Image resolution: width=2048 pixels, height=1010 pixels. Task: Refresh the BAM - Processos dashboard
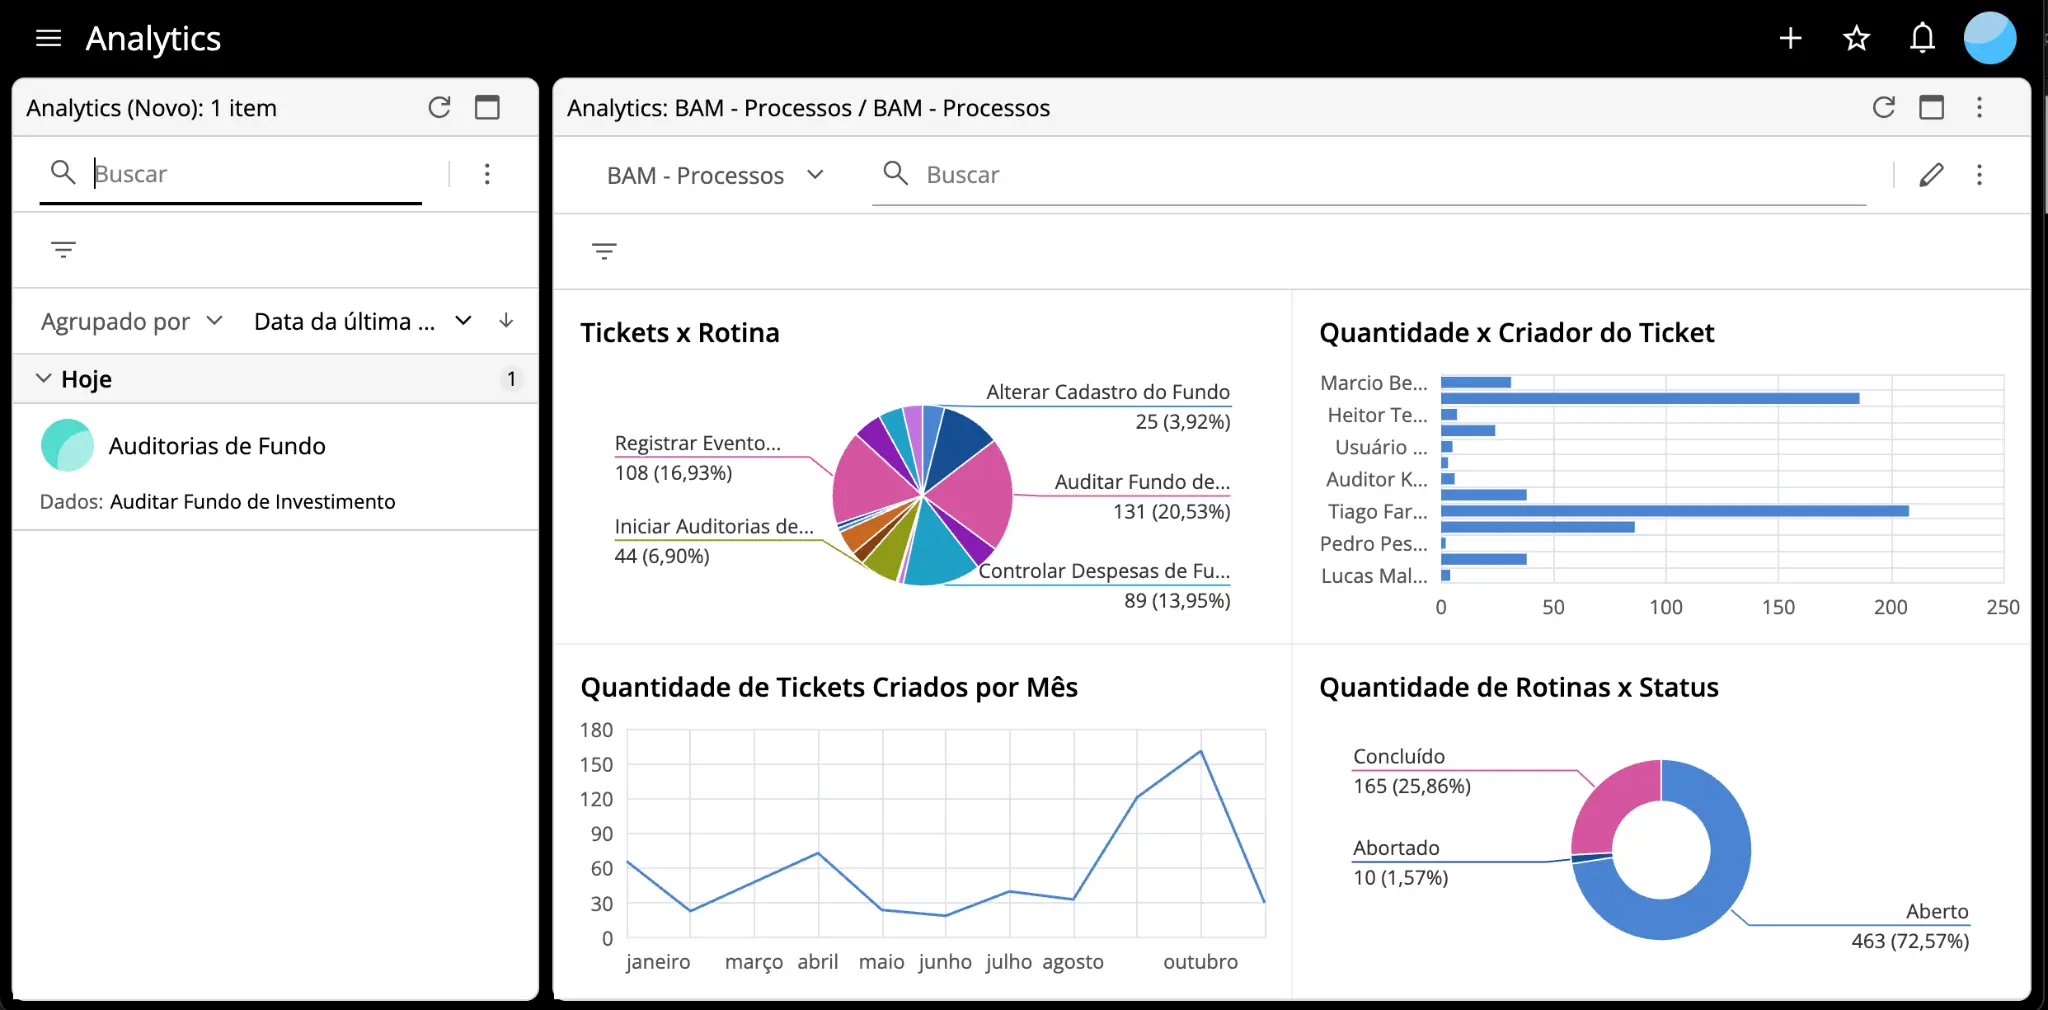point(1884,107)
